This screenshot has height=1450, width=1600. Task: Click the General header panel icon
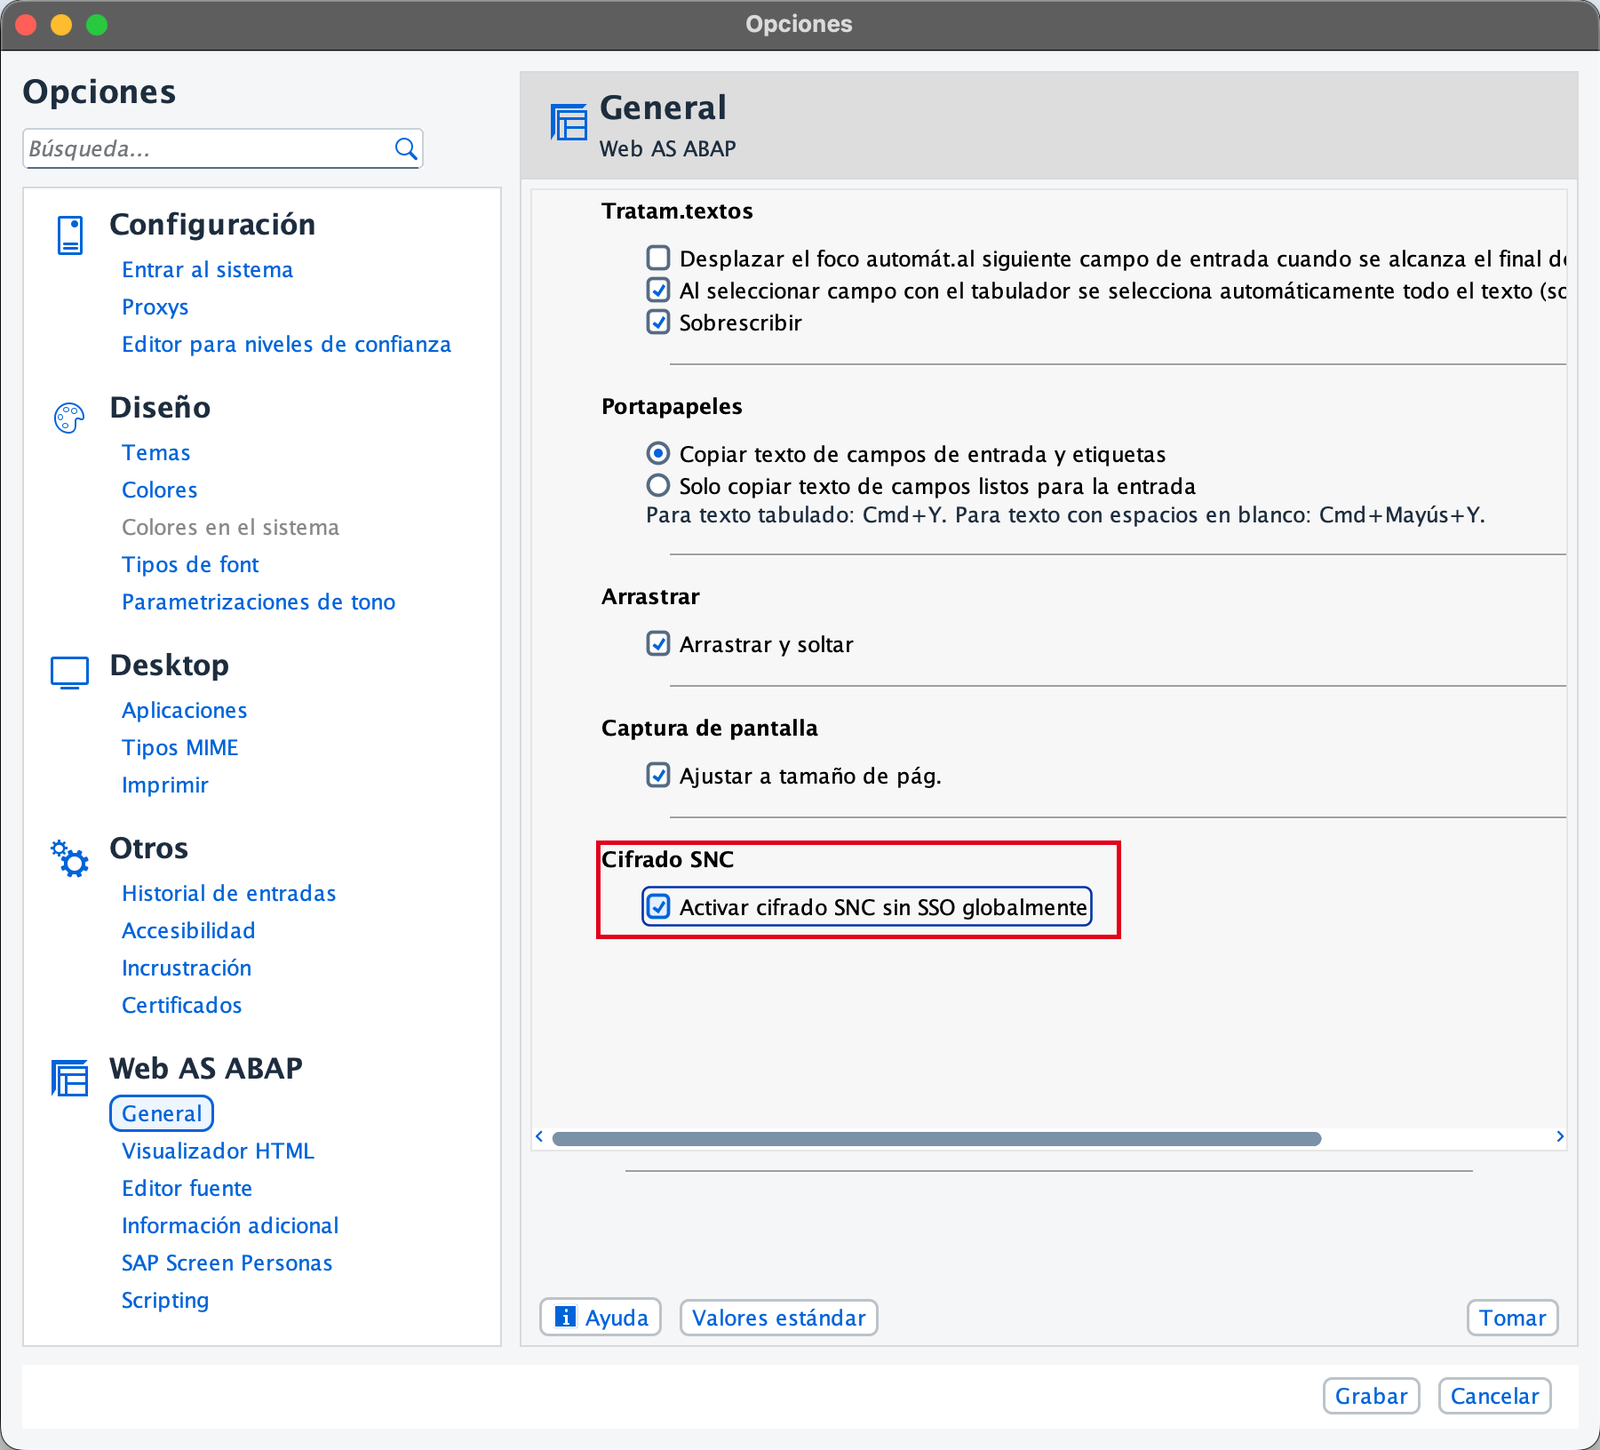pos(569,122)
